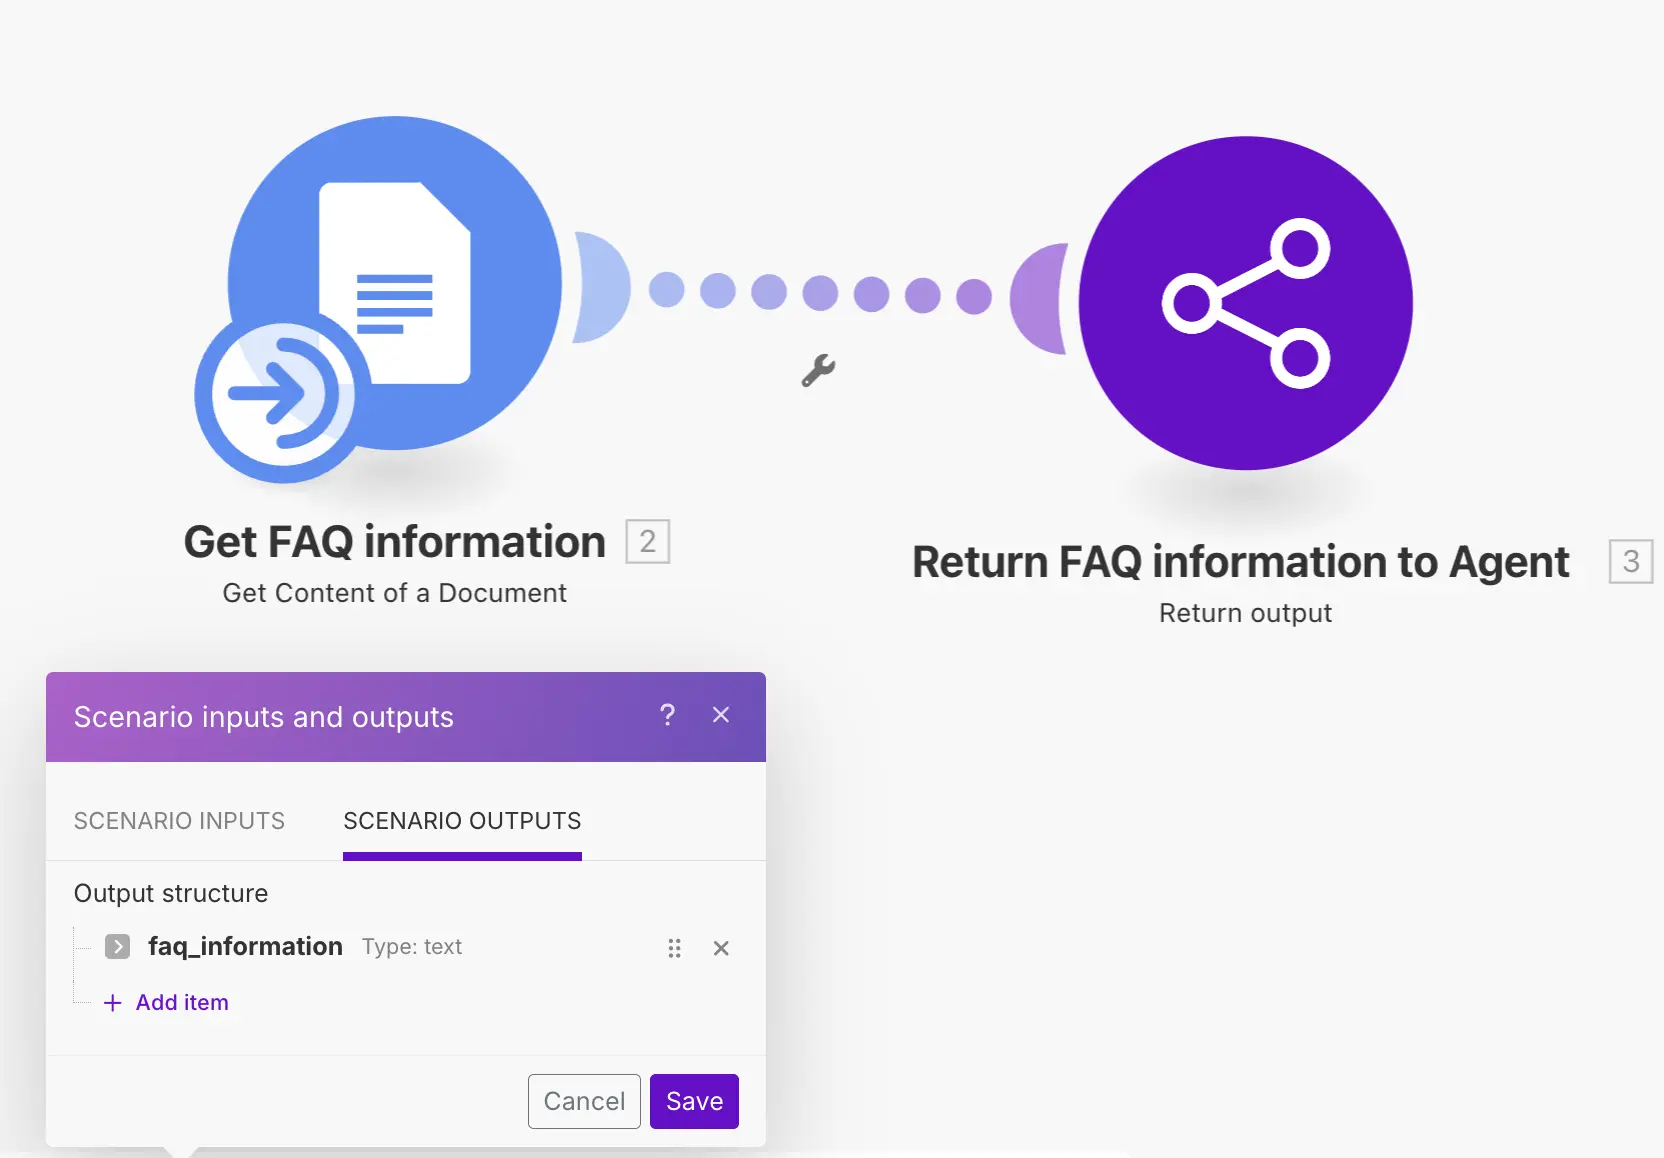Remove the faq_information output item
The height and width of the screenshot is (1158, 1664).
(721, 948)
